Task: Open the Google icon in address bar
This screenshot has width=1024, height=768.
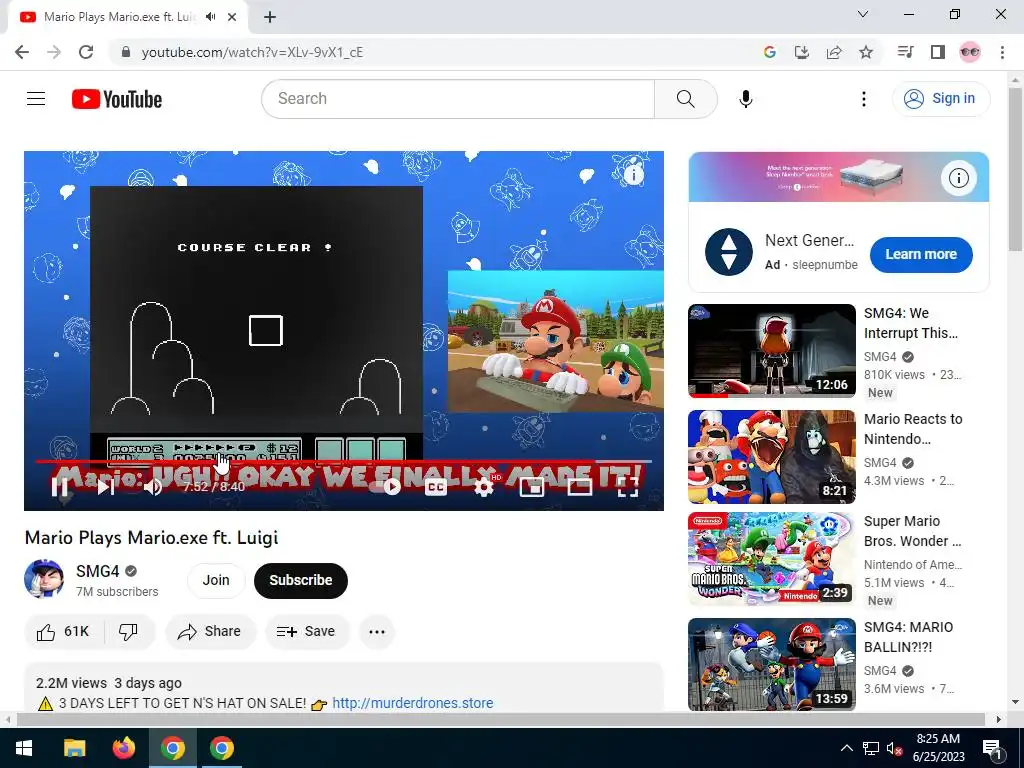Action: pos(769,52)
